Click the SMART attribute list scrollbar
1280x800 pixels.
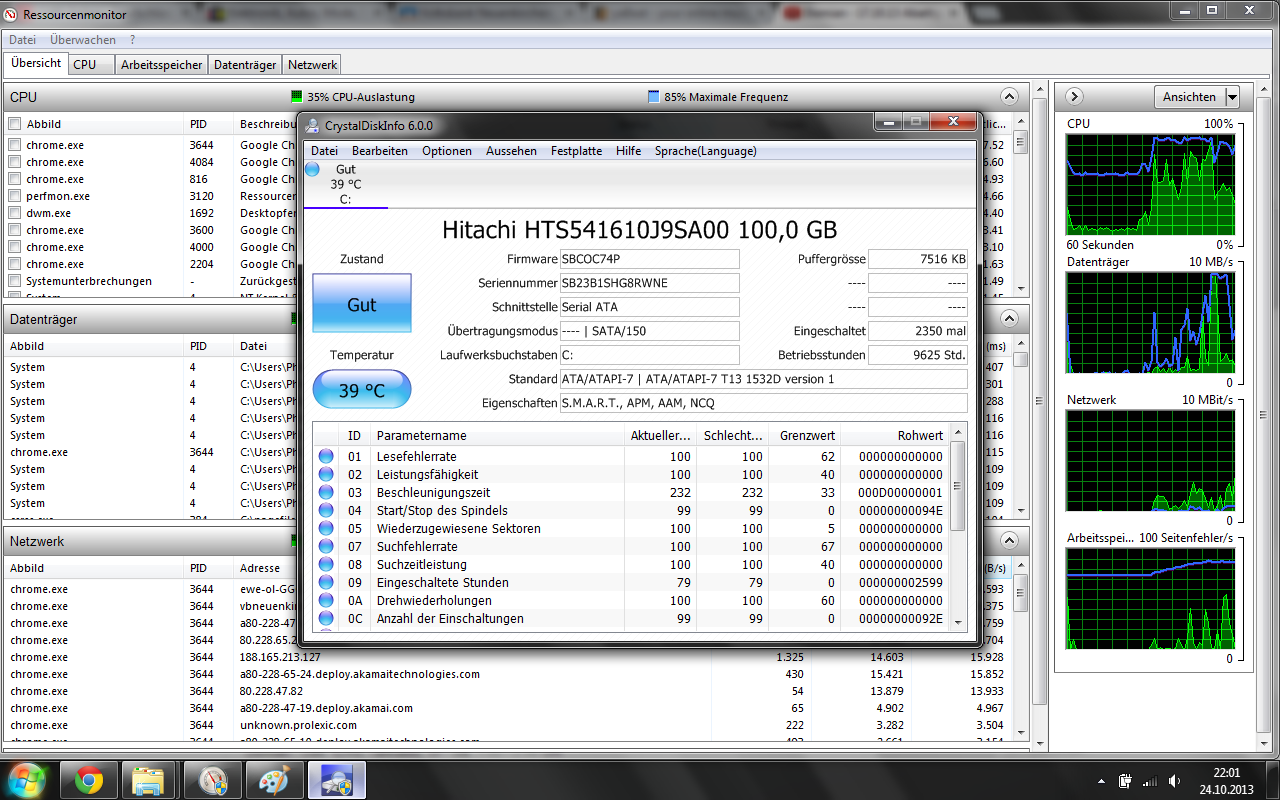[x=958, y=527]
